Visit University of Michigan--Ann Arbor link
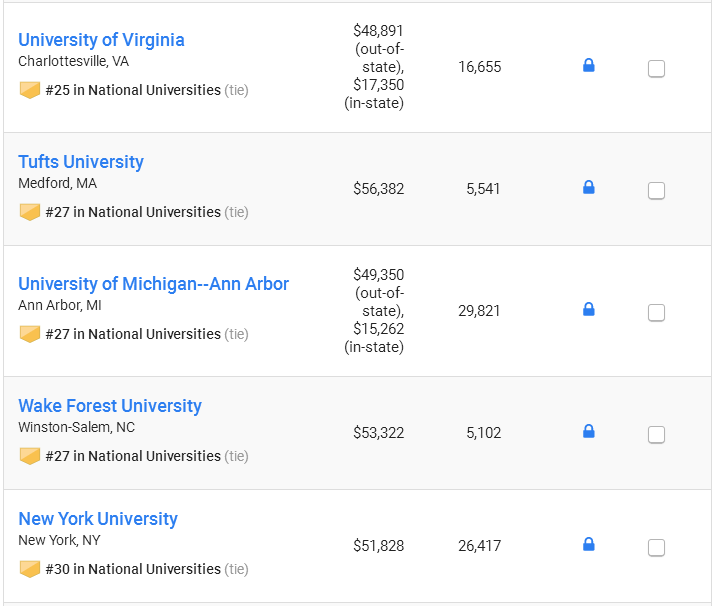 tap(153, 284)
